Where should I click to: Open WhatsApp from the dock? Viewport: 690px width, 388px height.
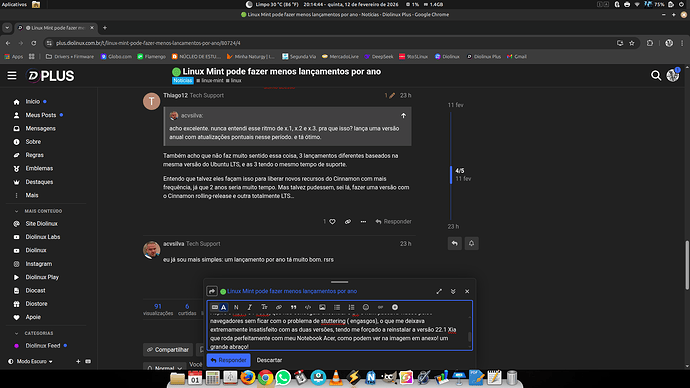(x=283, y=377)
